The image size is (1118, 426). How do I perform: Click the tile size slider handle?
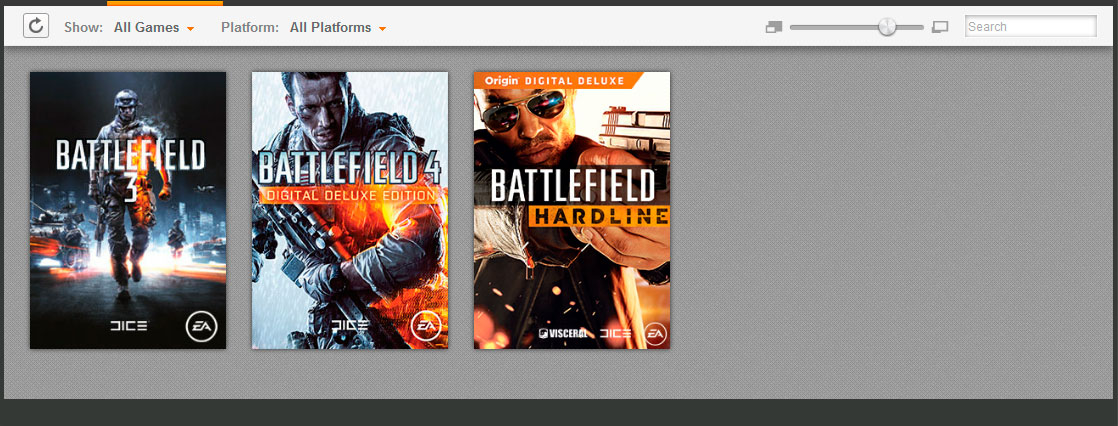(887, 27)
